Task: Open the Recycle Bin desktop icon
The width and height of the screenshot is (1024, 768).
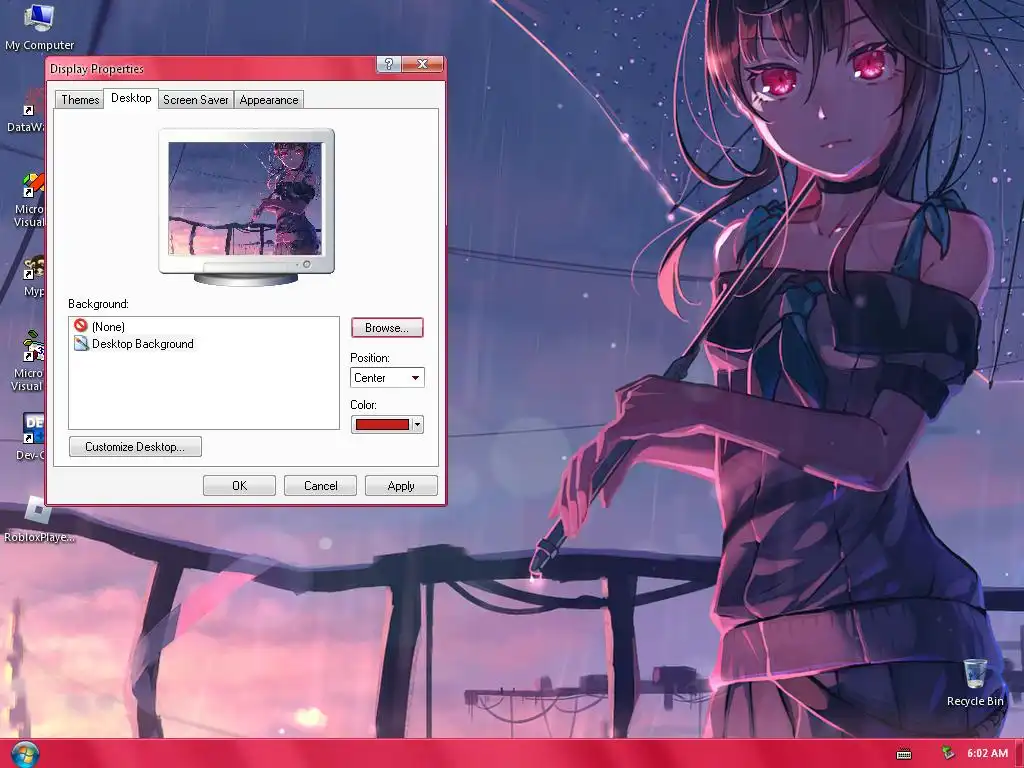Action: click(x=975, y=682)
